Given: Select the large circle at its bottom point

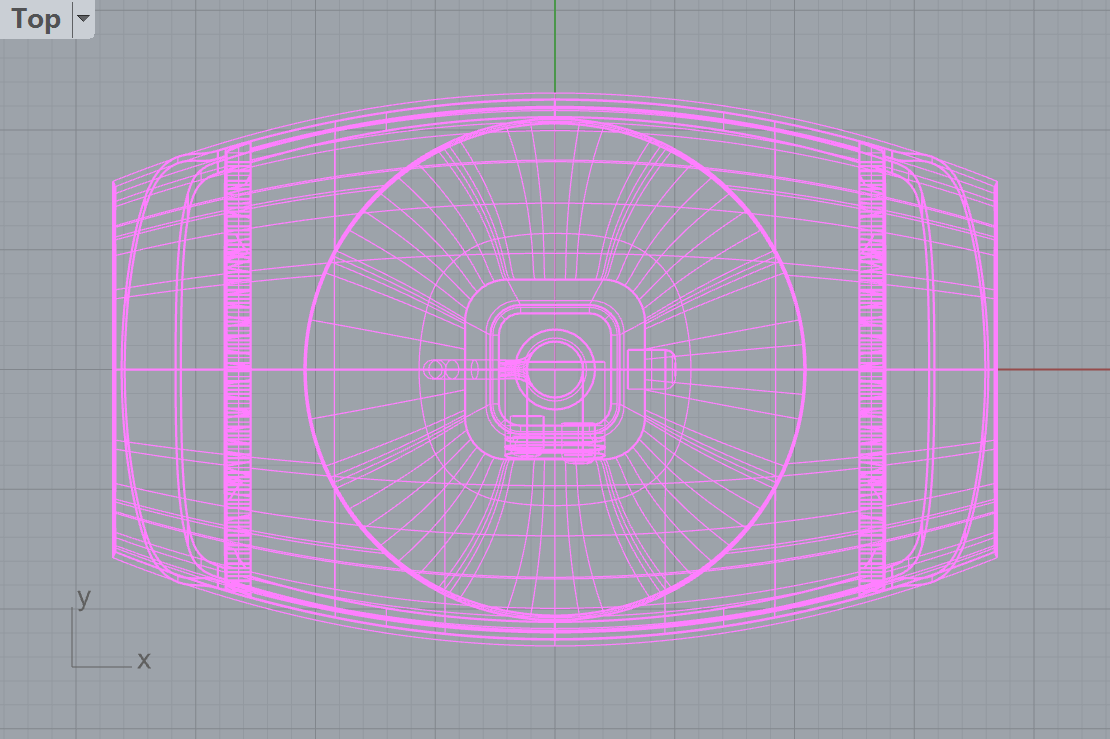Looking at the screenshot, I should 555,619.
